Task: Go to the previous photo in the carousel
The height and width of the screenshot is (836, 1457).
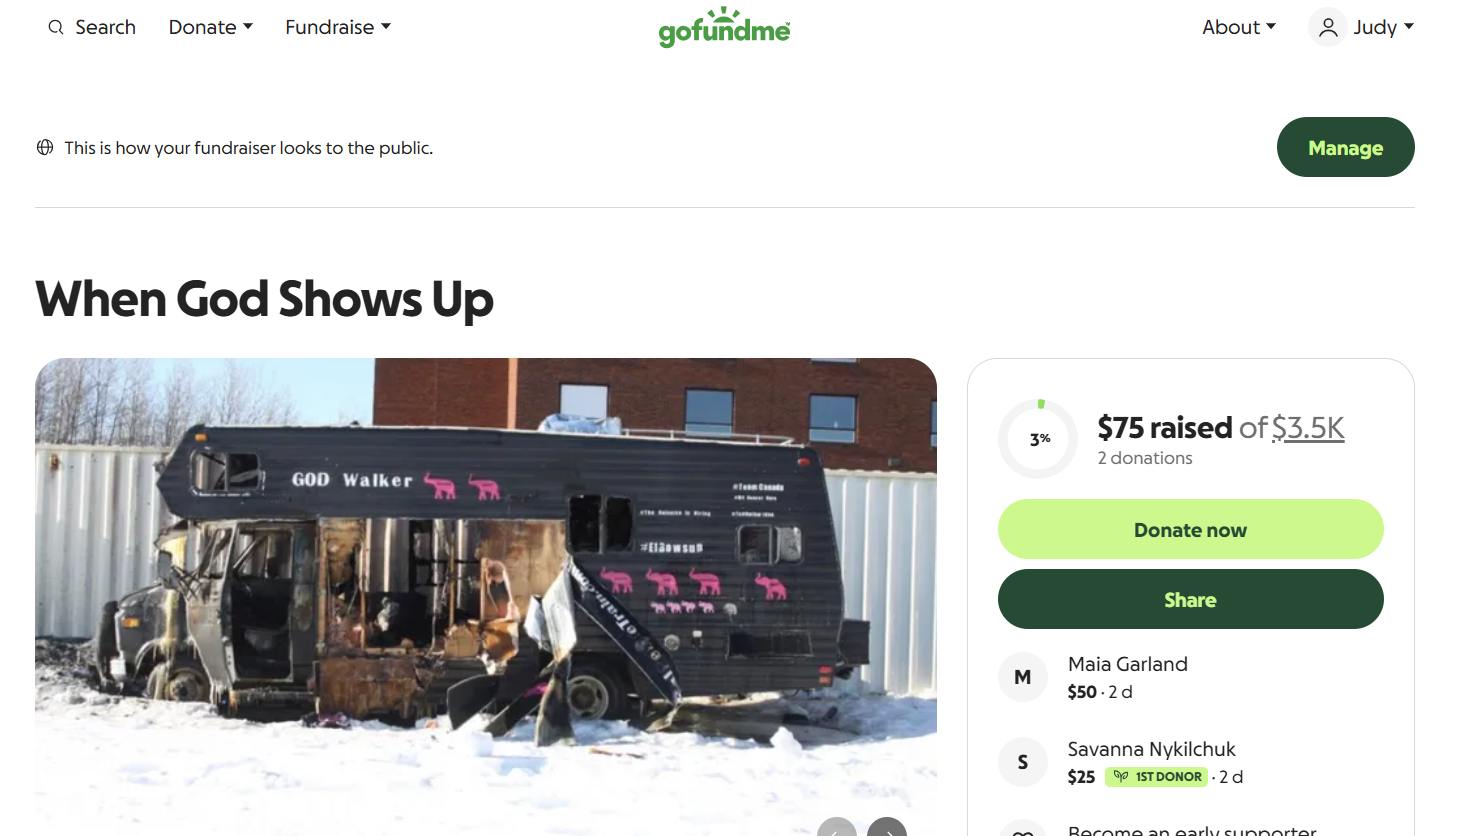Action: [837, 827]
